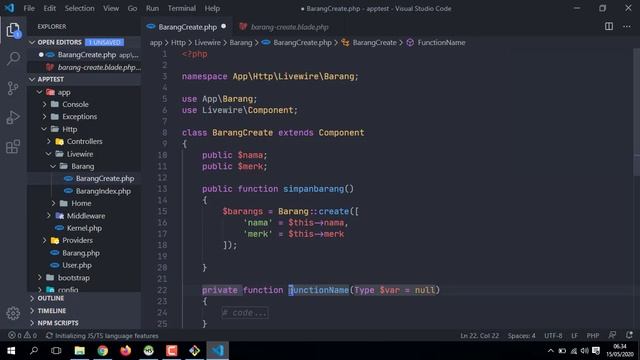Click the unsaved dot on BarangCreate.php tab

coord(224,27)
